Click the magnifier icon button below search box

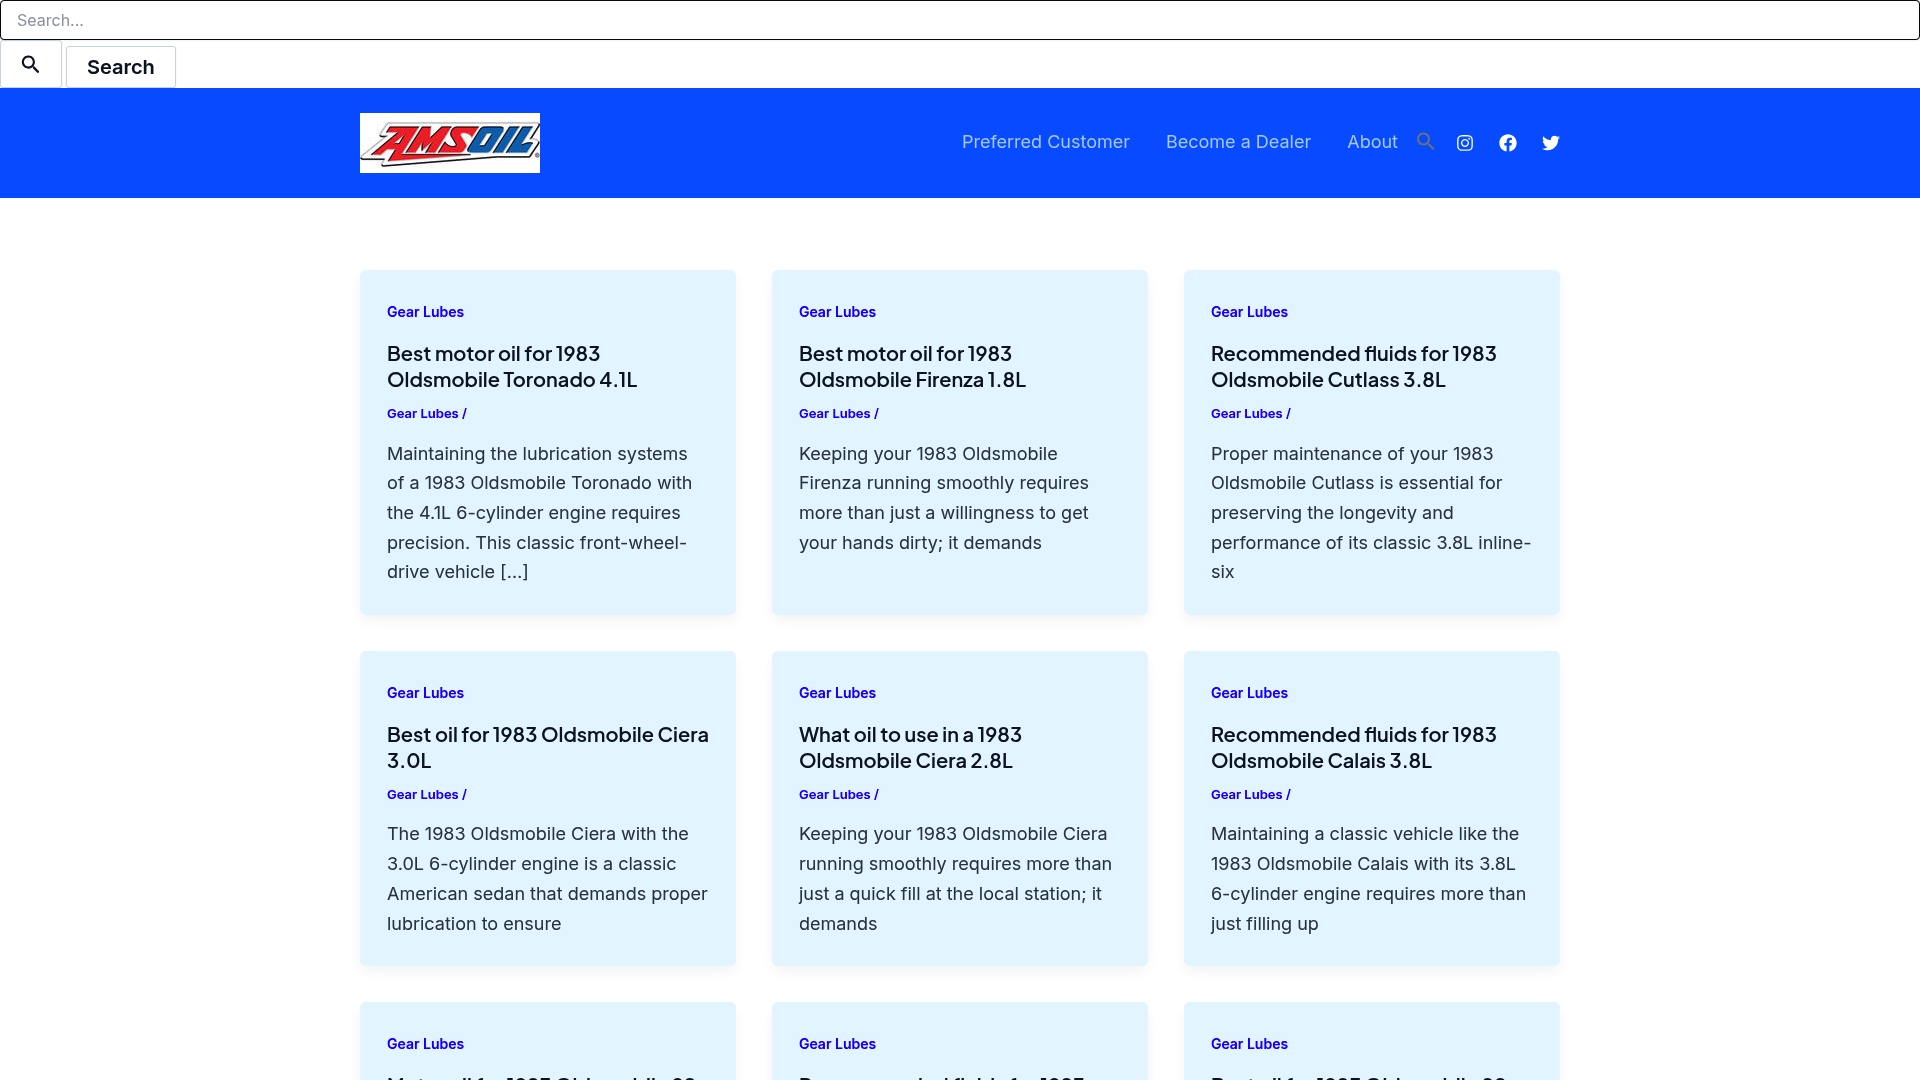pos(31,65)
